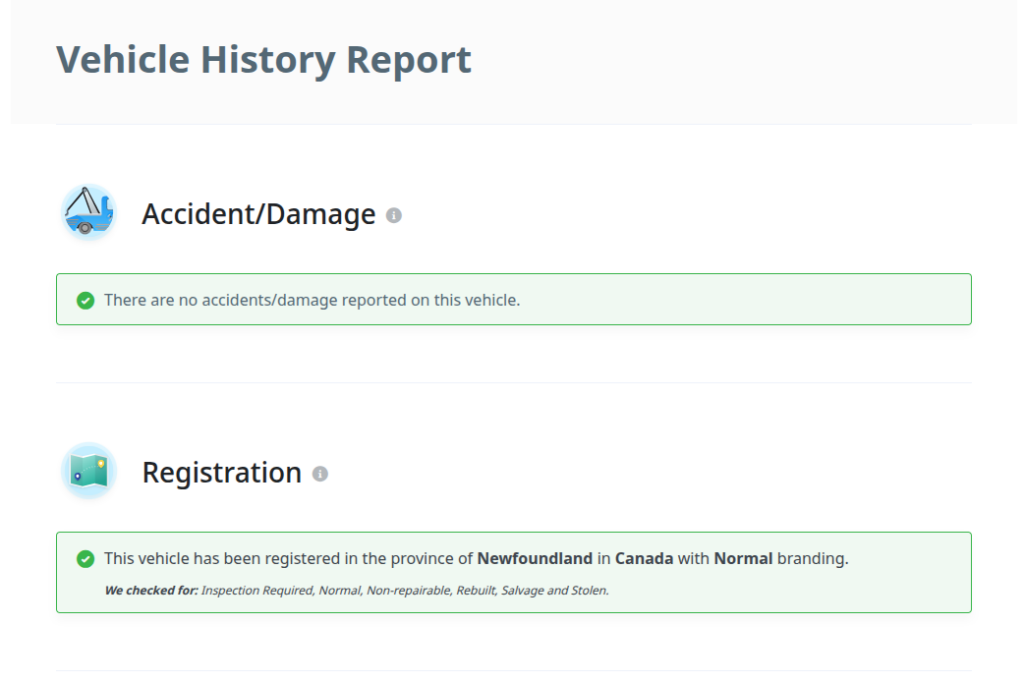Select the Accident/Damage section heading
The image size is (1024, 681).
coord(258,214)
